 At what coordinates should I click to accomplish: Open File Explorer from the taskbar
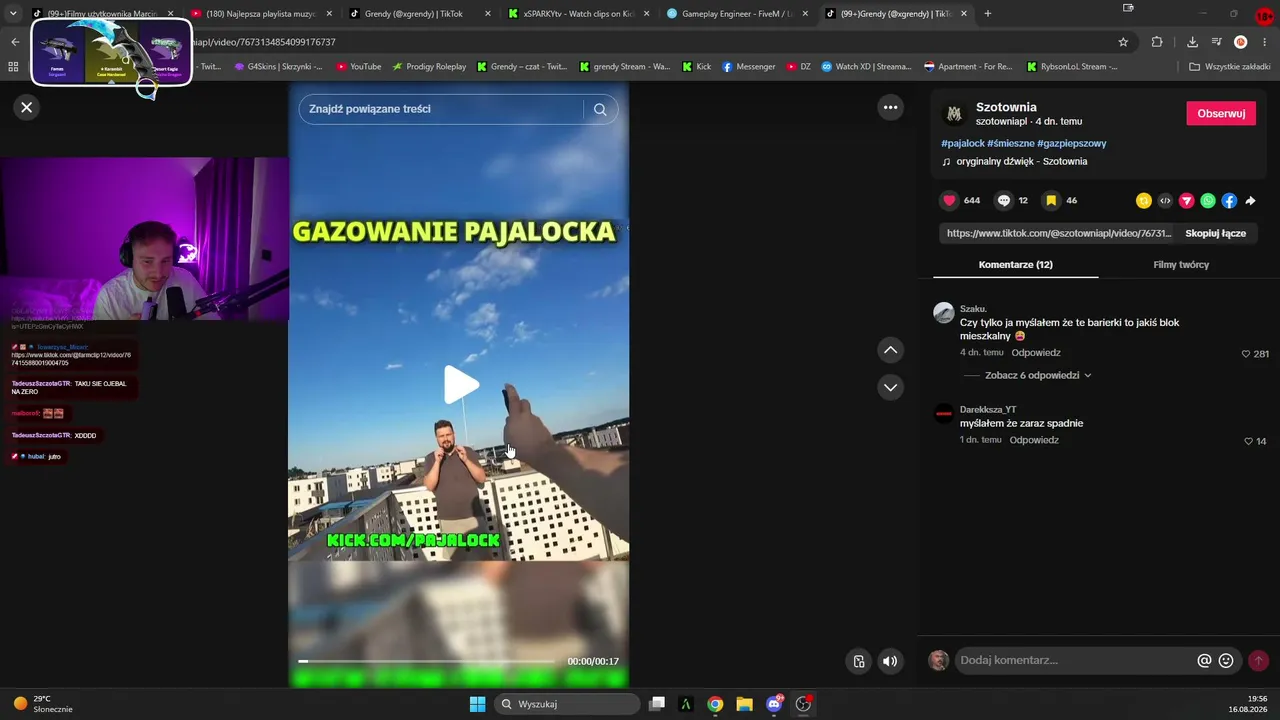pyautogui.click(x=745, y=704)
